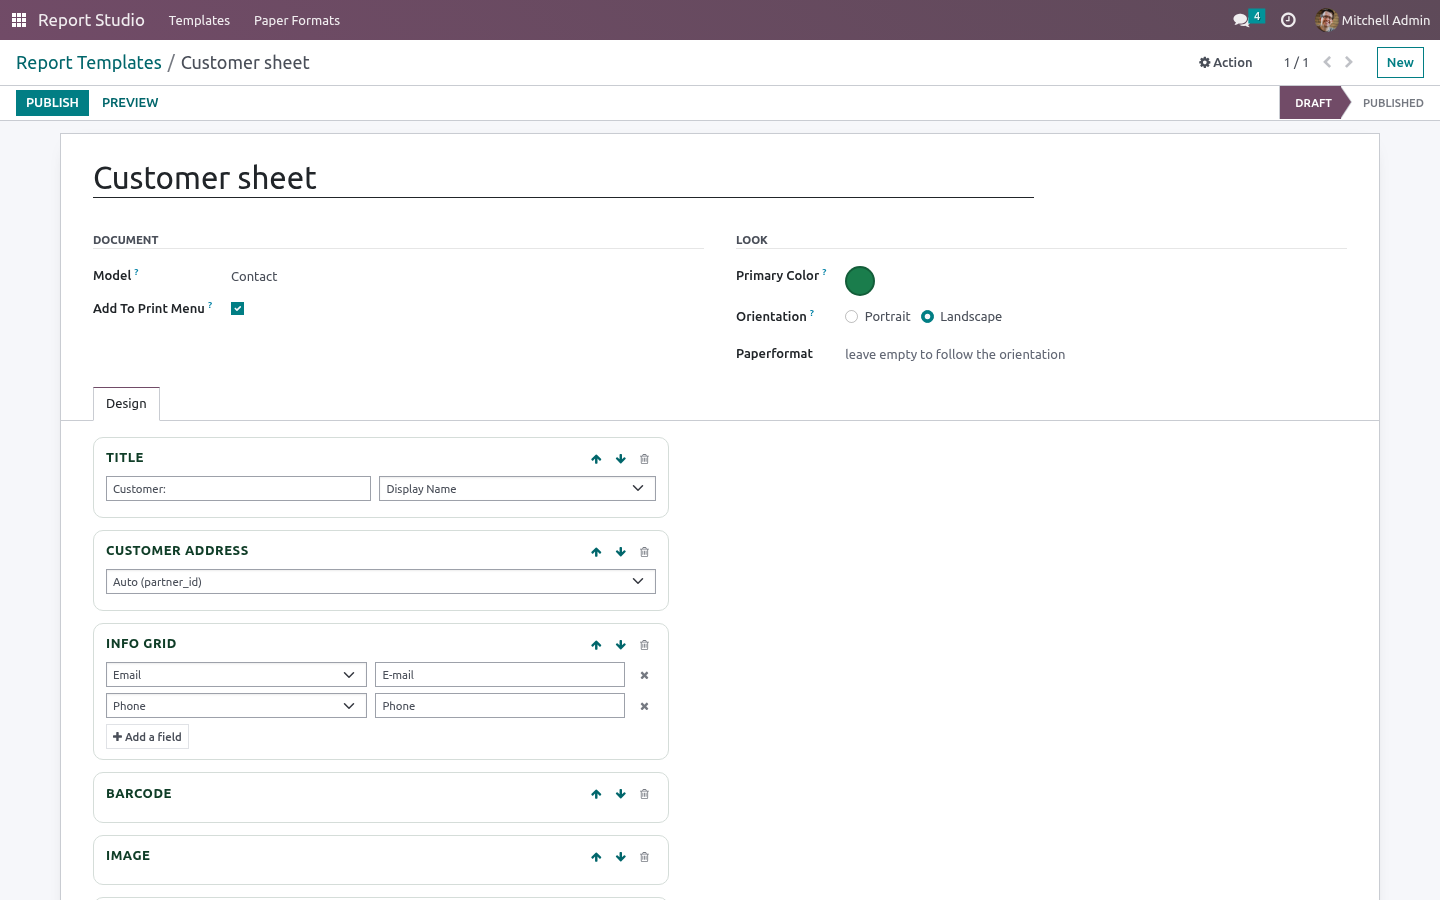The width and height of the screenshot is (1440, 900).
Task: Open the conversations chat icon
Action: [x=1241, y=20]
